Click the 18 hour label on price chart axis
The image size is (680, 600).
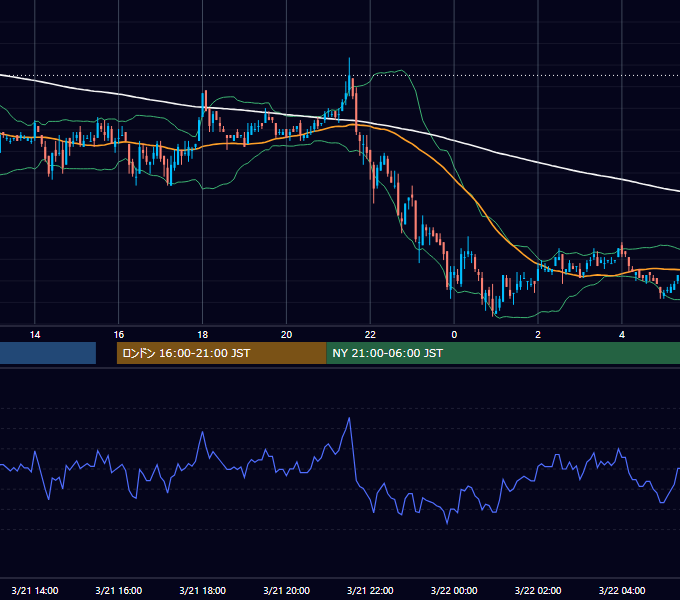pos(203,335)
